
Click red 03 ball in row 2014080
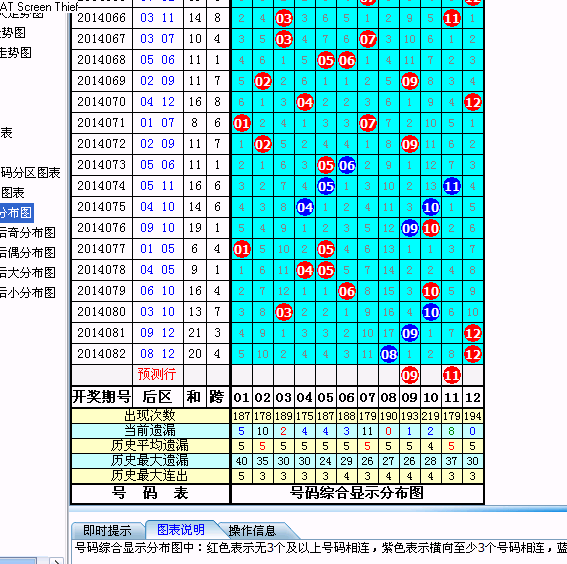pos(284,312)
